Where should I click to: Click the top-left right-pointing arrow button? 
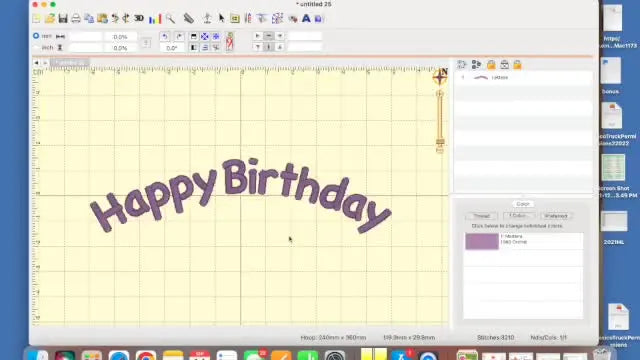pos(258,36)
